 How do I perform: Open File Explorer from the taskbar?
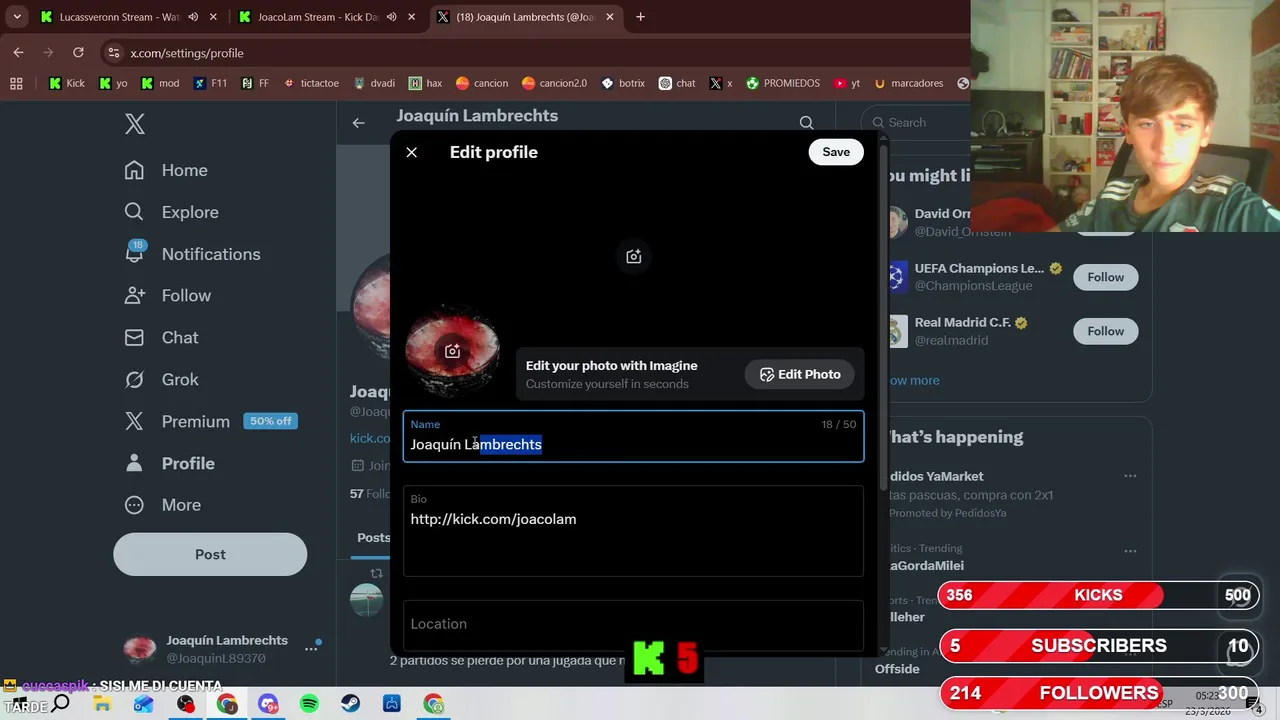(x=102, y=704)
